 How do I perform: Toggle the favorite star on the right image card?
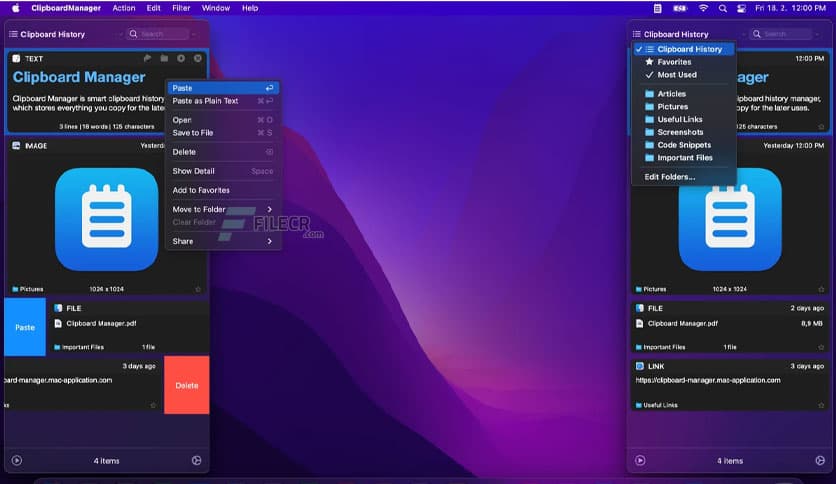pyautogui.click(x=821, y=289)
